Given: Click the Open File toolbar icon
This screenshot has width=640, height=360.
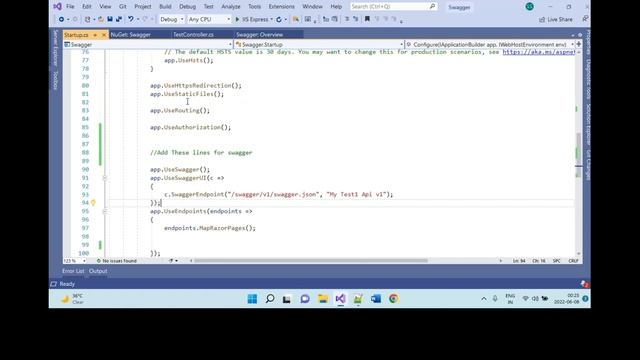Looking at the screenshot, I should pos(100,19).
